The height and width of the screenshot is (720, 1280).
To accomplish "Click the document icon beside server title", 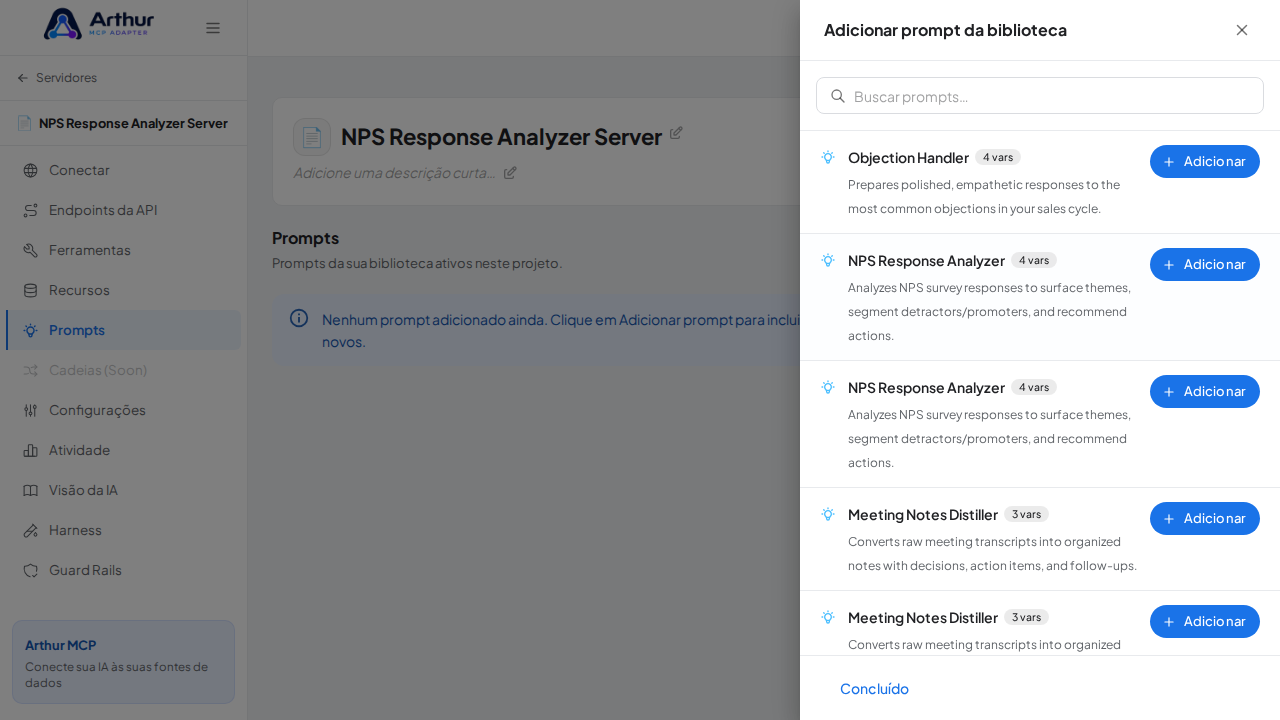I will click(312, 137).
